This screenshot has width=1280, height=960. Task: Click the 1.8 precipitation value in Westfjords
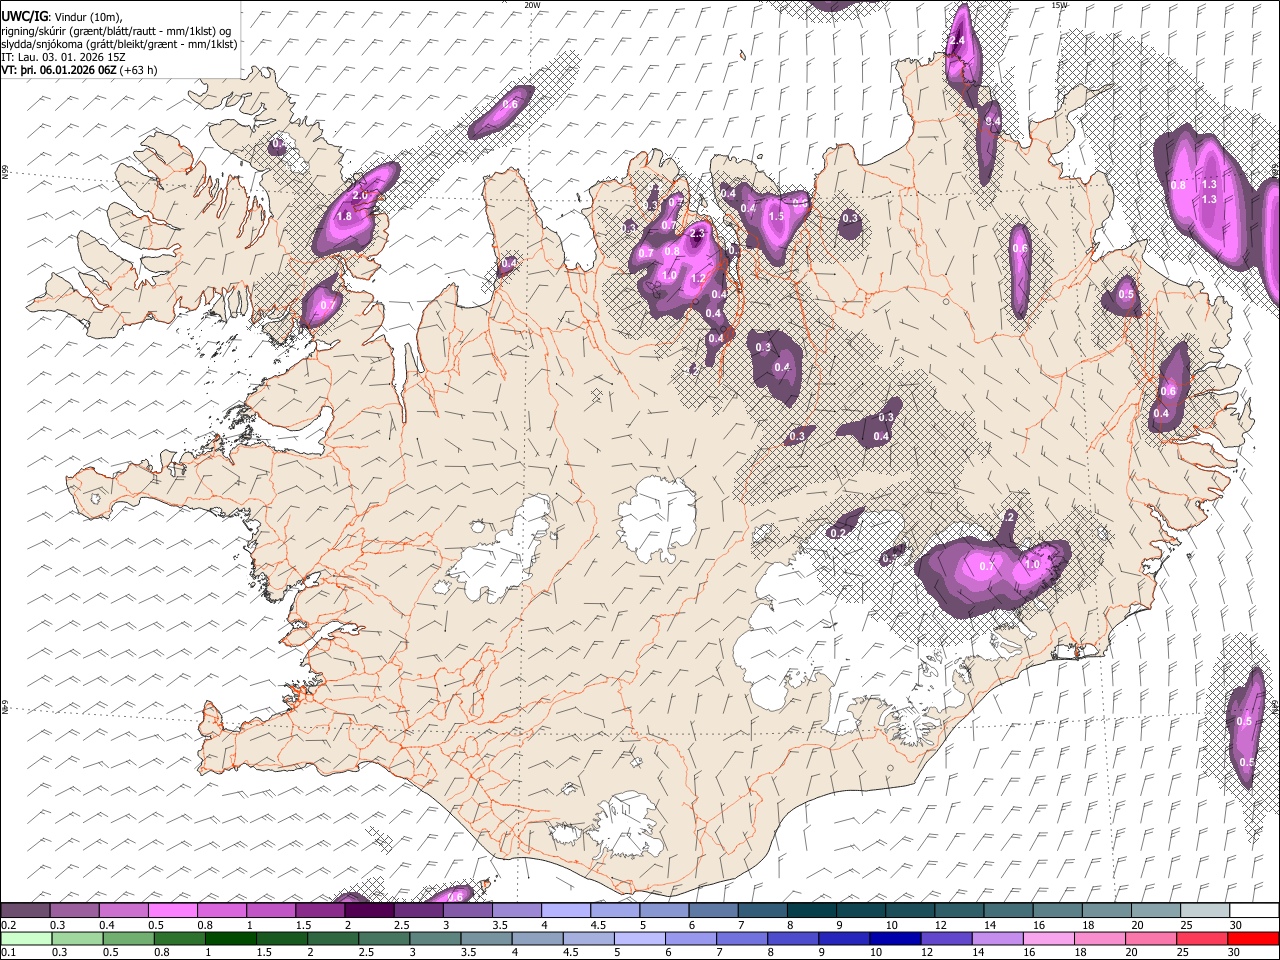[x=345, y=216]
